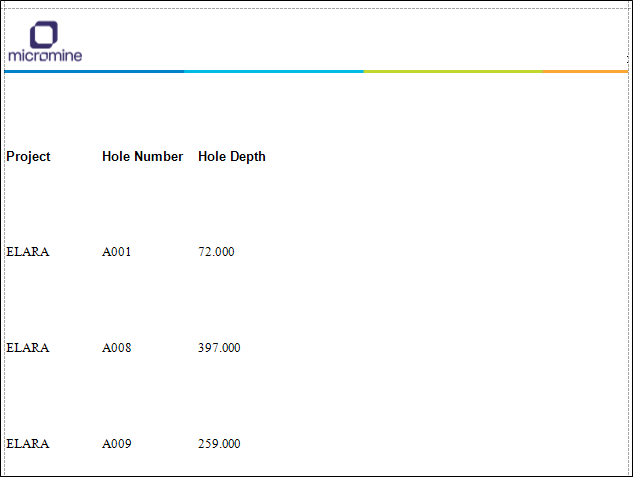Click the A009 hole number cell

click(117, 444)
